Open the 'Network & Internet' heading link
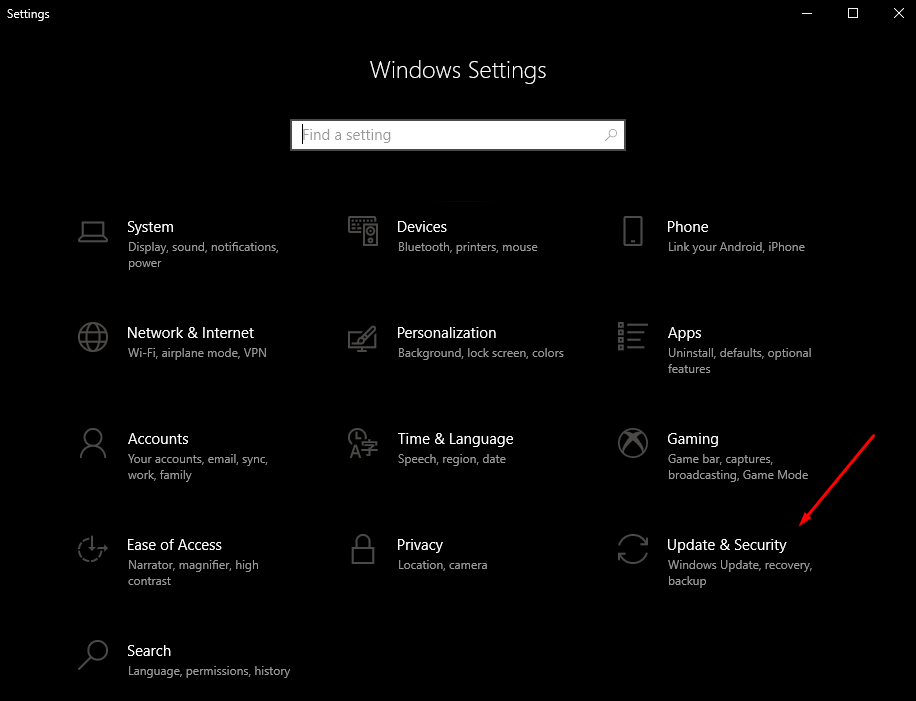Image resolution: width=916 pixels, height=701 pixels. [190, 333]
